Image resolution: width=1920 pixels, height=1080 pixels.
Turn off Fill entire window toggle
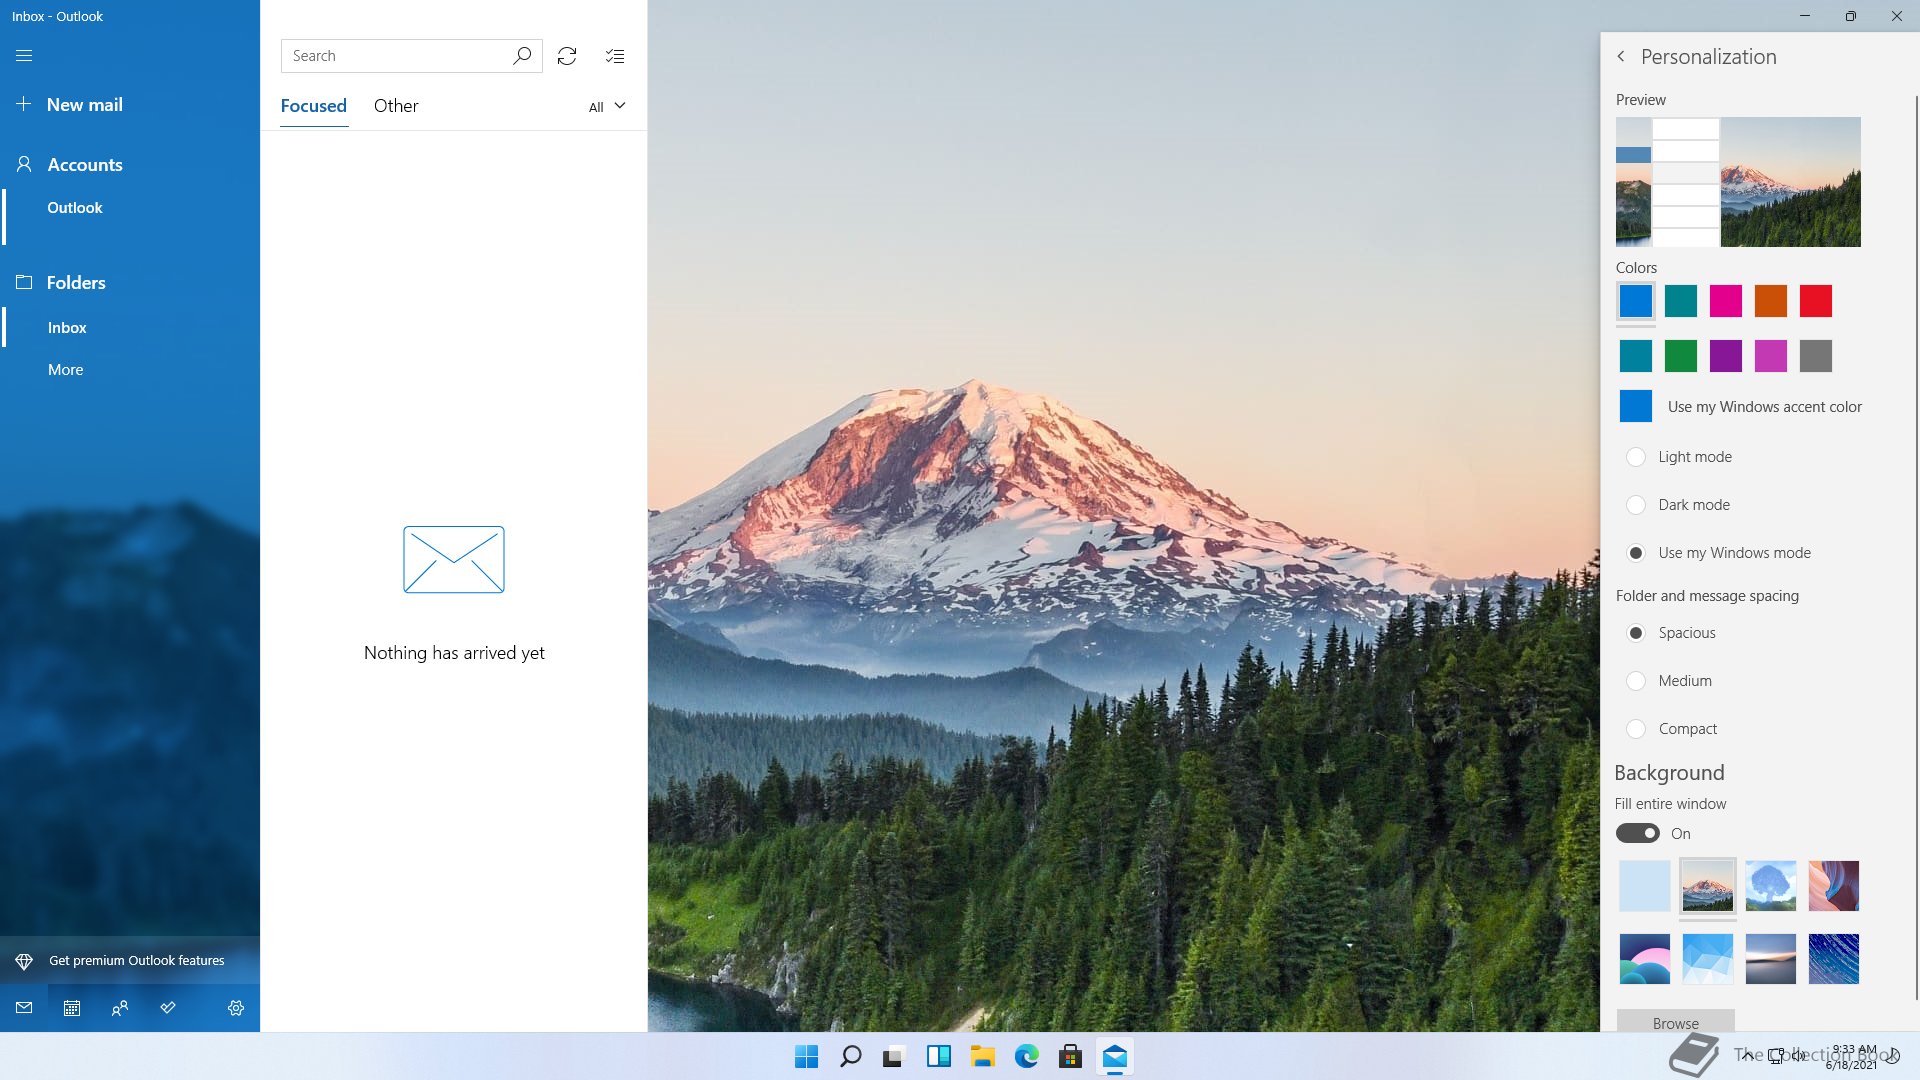(x=1637, y=833)
